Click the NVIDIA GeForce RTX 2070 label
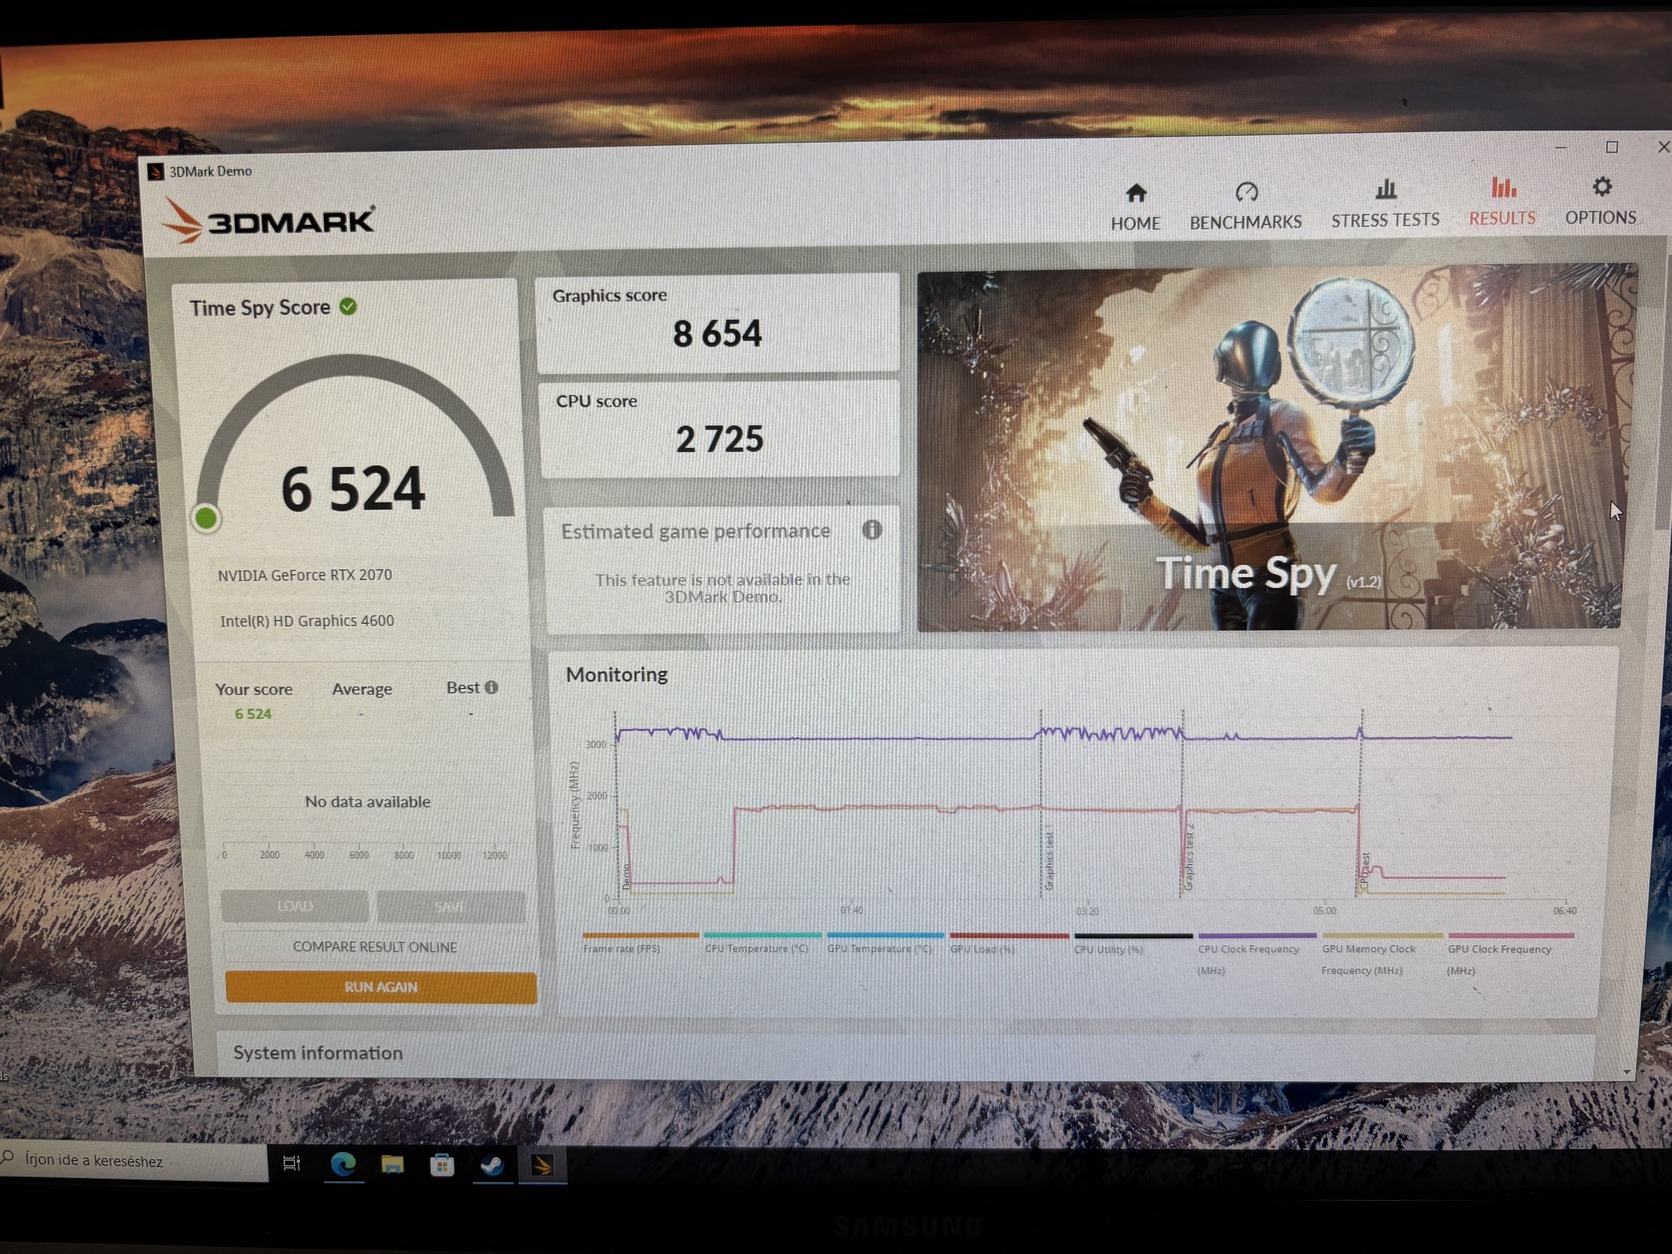1672x1254 pixels. (305, 575)
